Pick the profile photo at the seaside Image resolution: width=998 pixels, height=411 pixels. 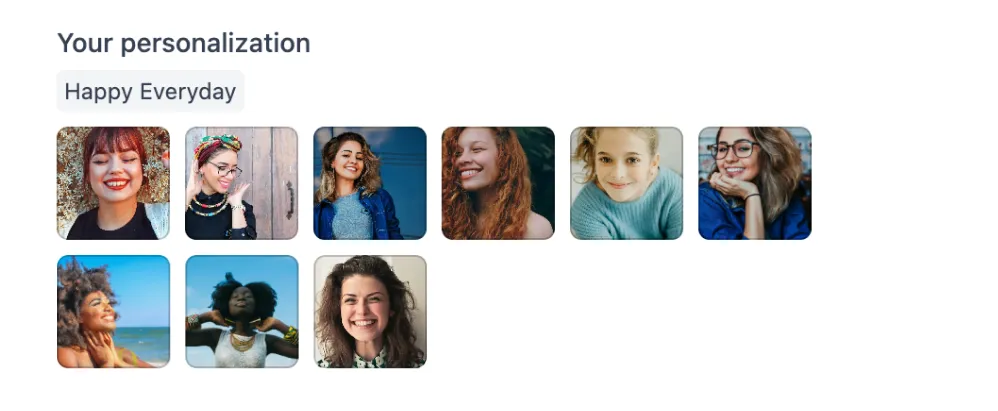pos(113,312)
